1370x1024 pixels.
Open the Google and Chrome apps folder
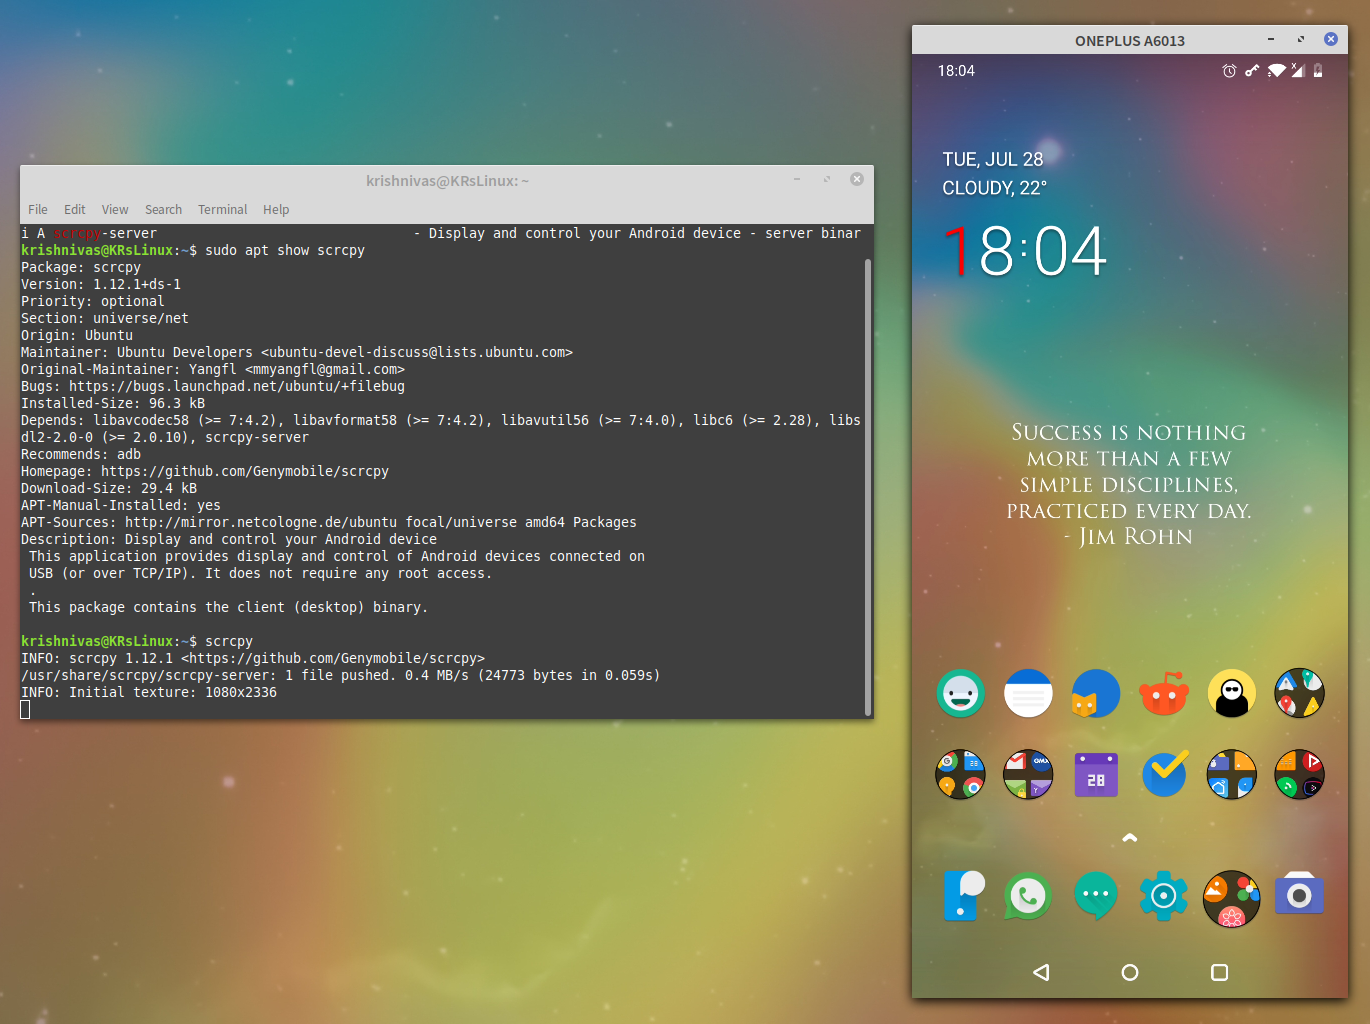961,774
